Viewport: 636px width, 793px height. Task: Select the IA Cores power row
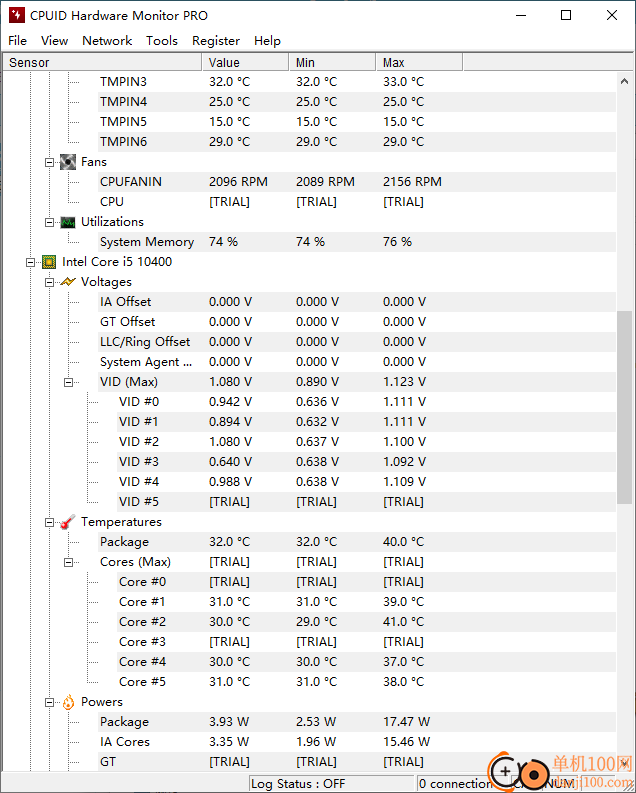[x=357, y=741]
